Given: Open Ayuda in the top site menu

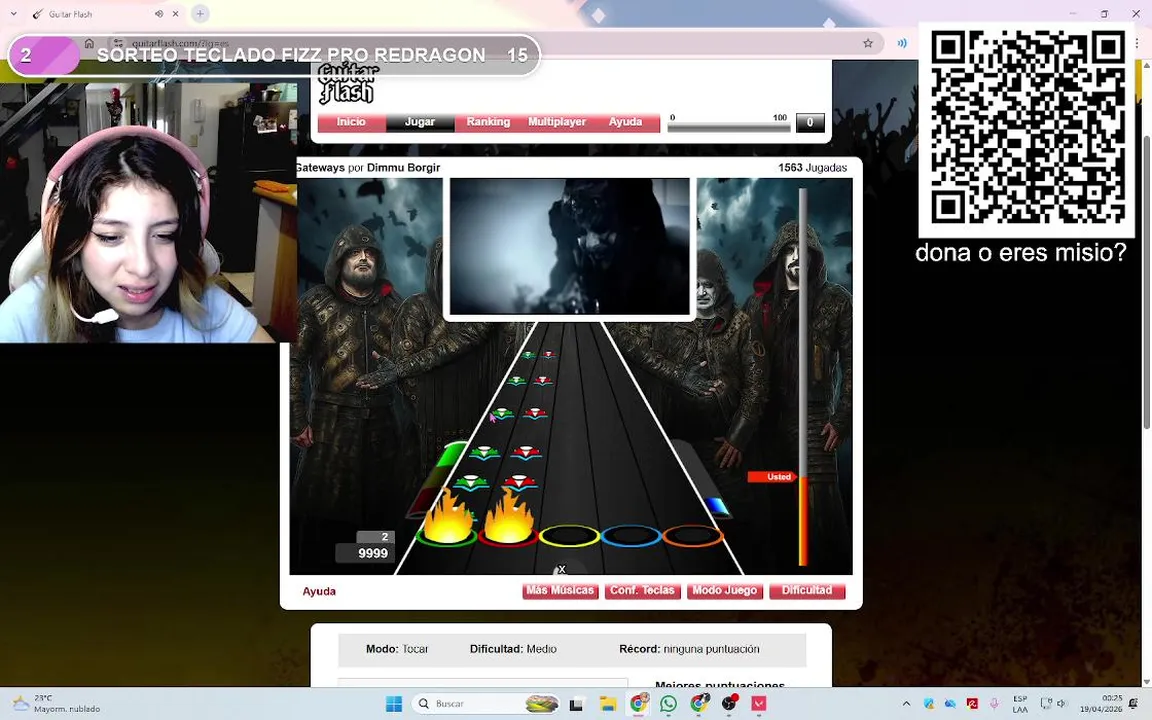Looking at the screenshot, I should (625, 123).
